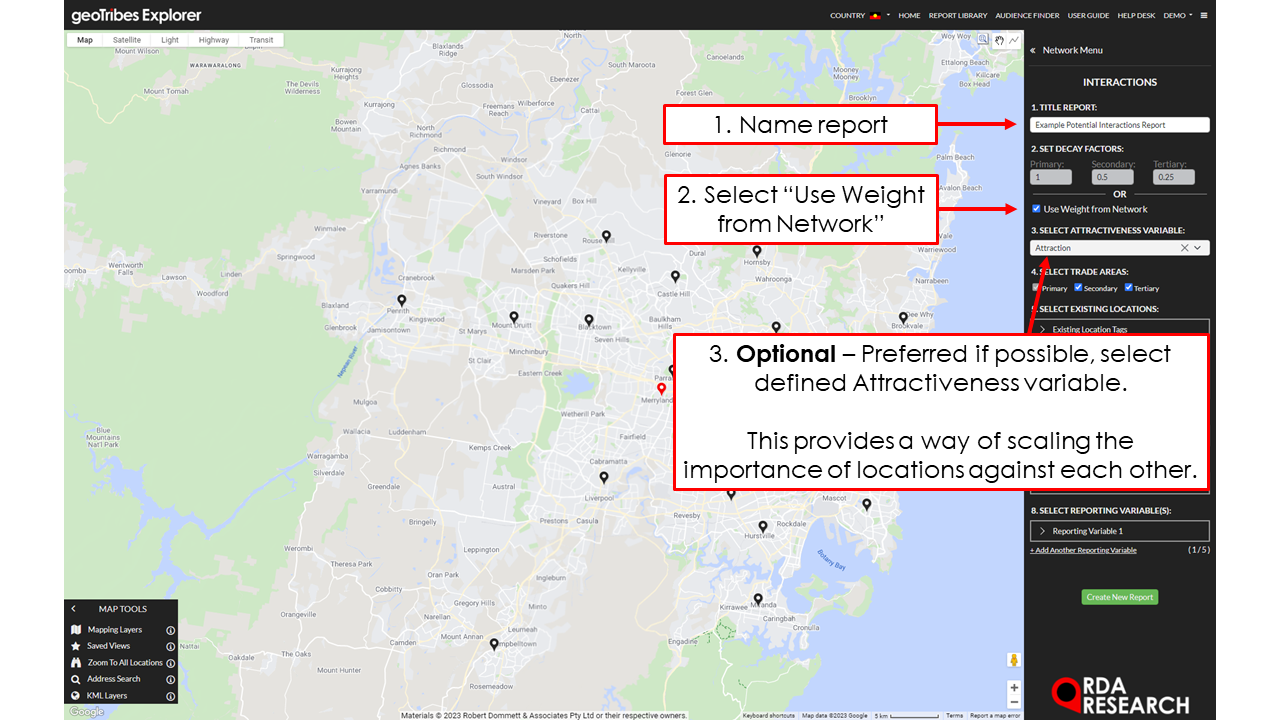The image size is (1280, 720).
Task: Collapse the Network Menu with double chevron
Action: [1032, 50]
